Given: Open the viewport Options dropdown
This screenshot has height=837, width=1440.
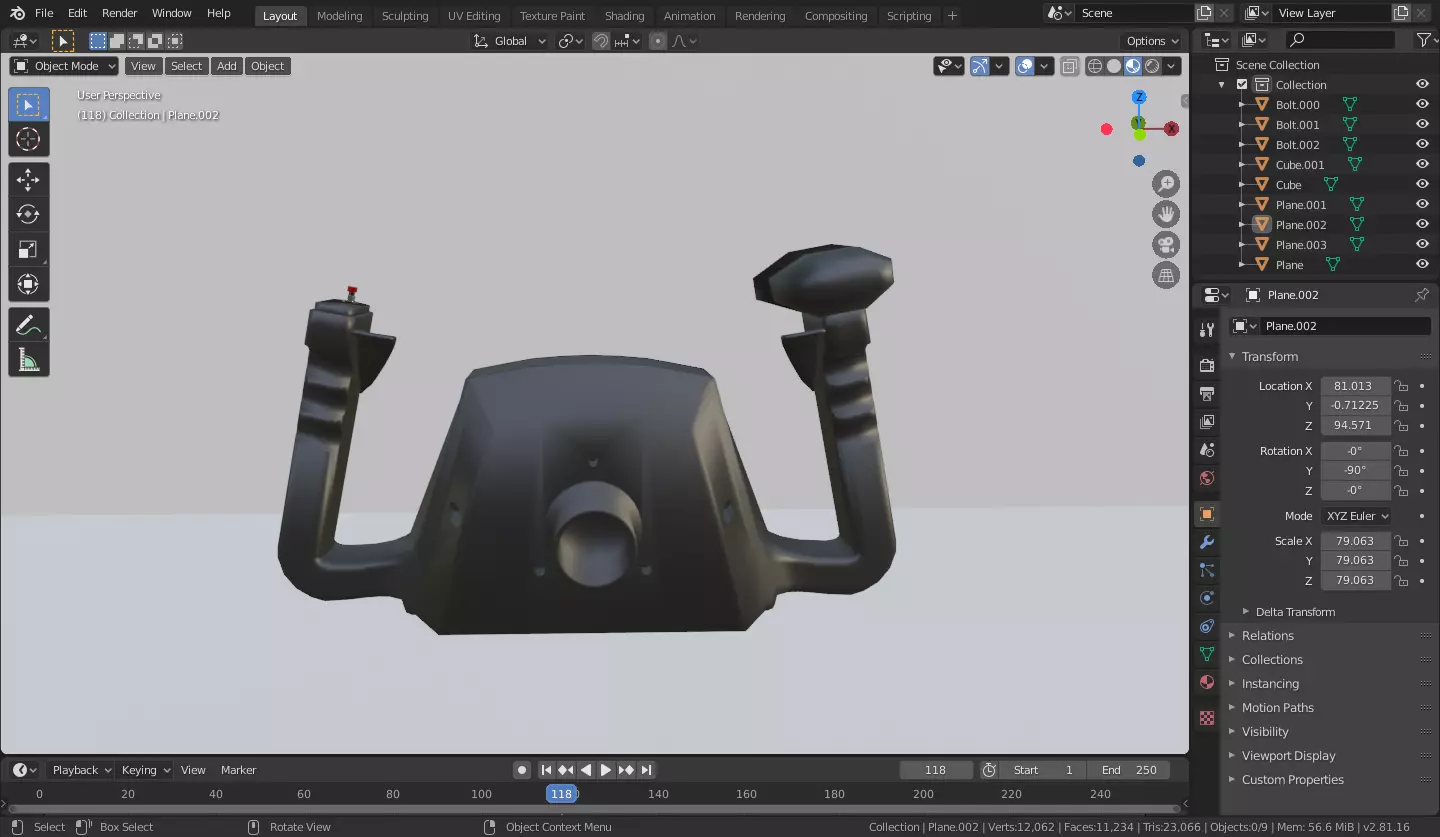Looking at the screenshot, I should point(1153,41).
